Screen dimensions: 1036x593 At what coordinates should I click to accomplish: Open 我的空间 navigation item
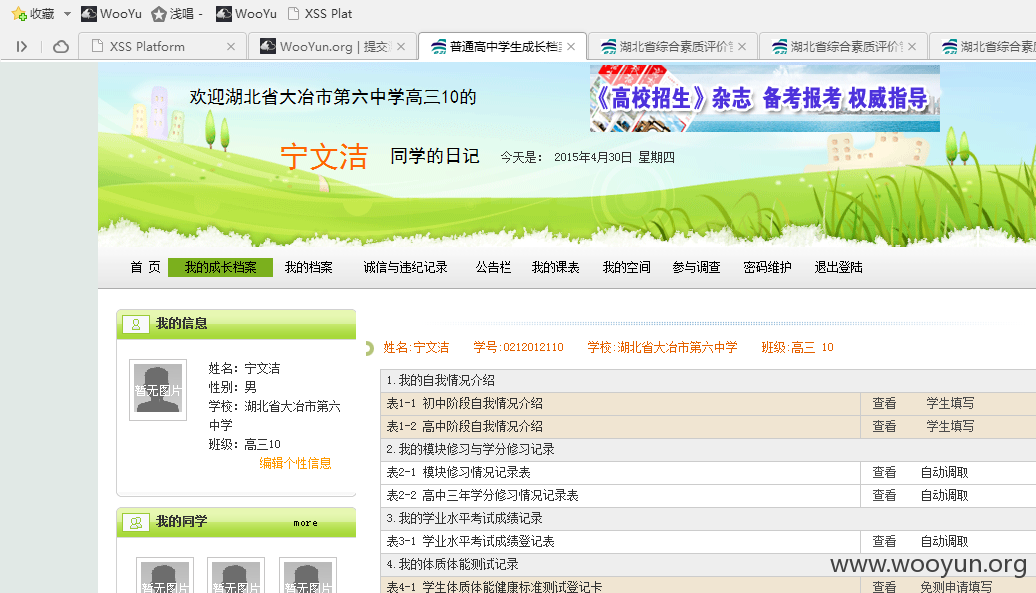[626, 267]
